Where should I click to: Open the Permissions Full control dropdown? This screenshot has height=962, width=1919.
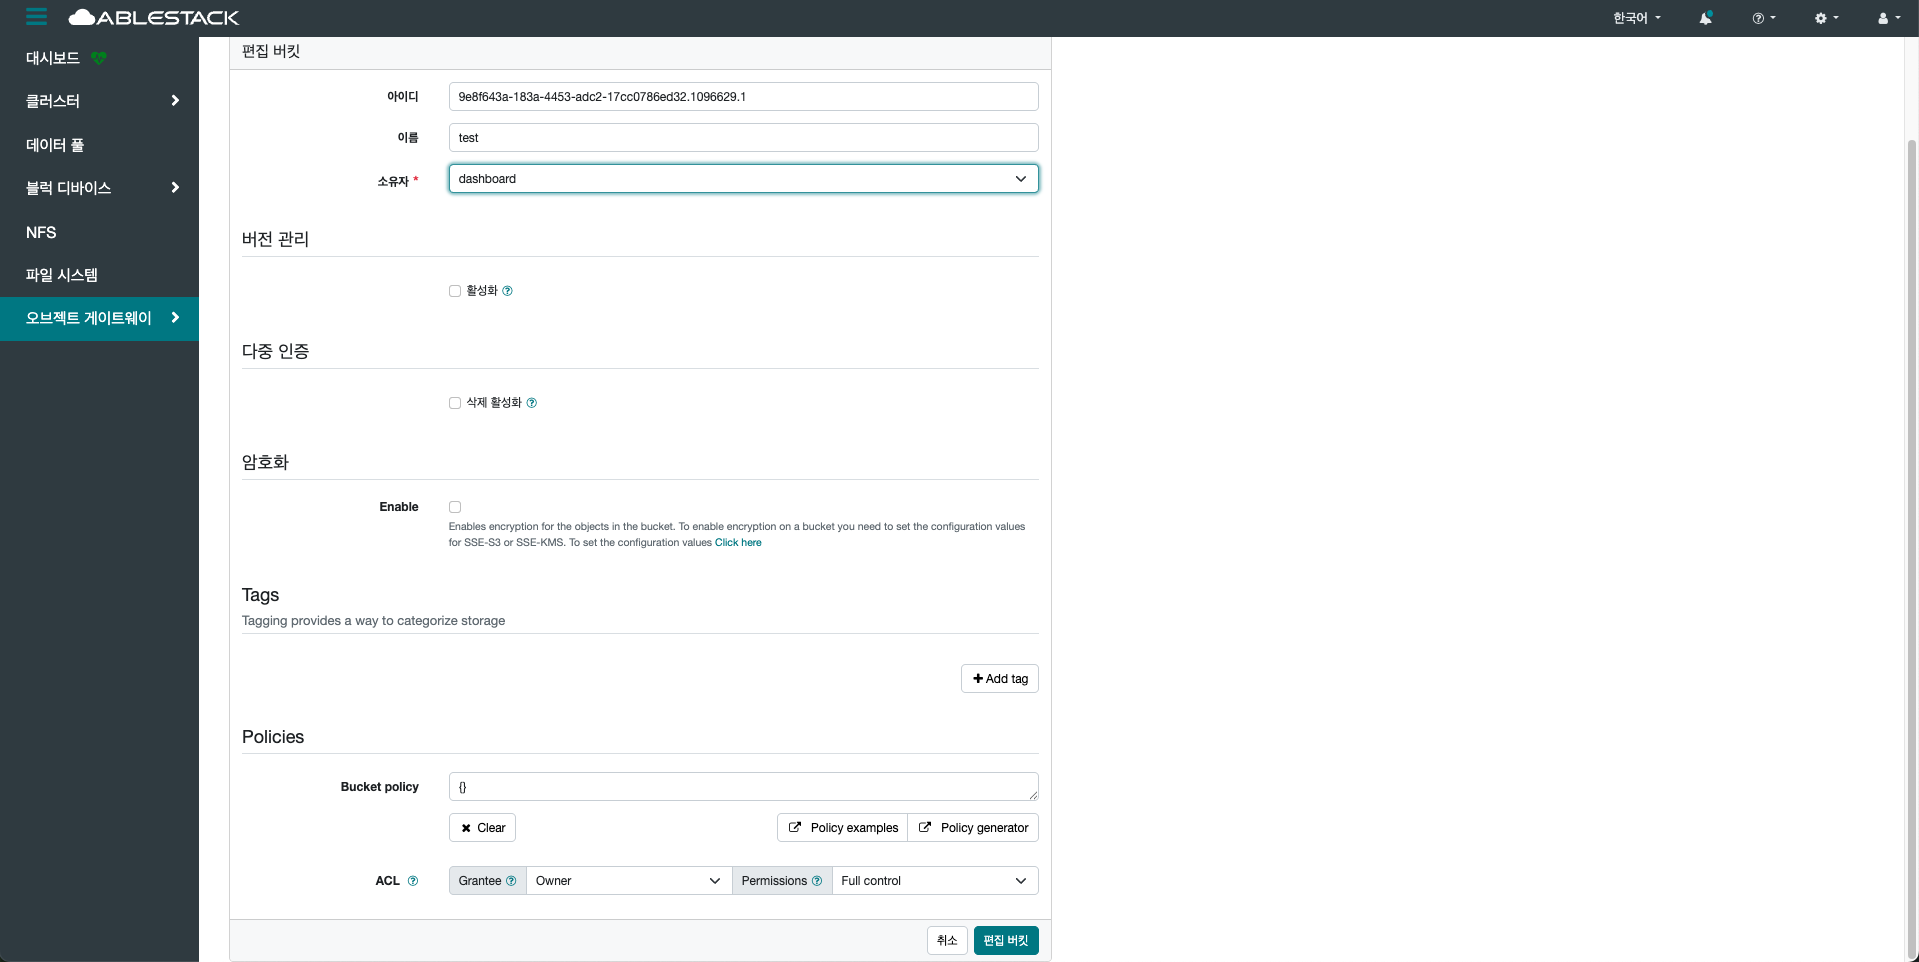pos(935,881)
